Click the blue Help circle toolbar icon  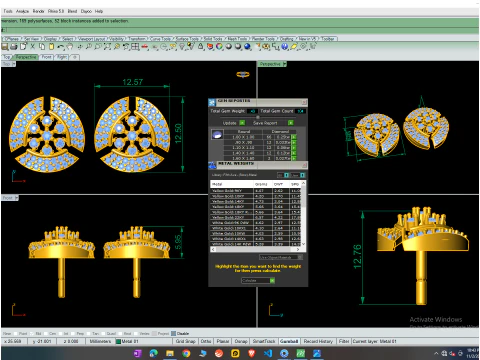(x=284, y=47)
